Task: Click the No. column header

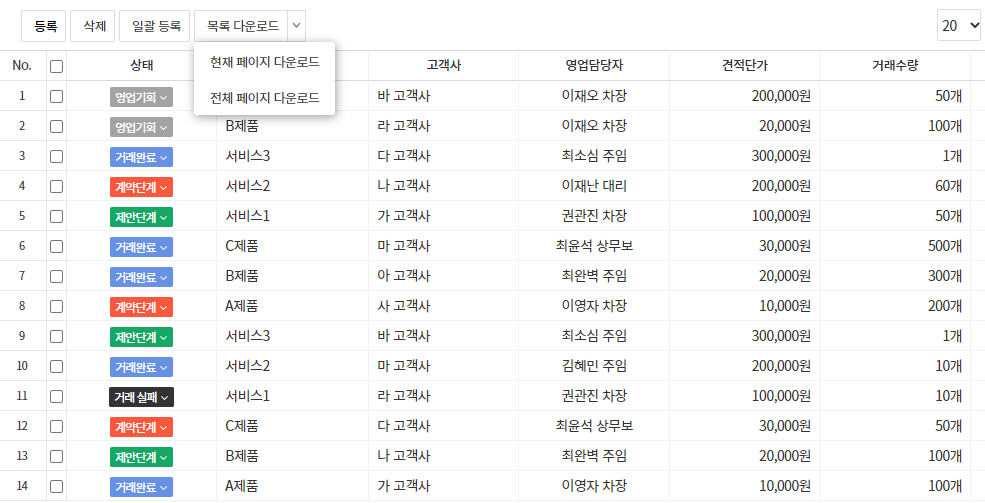Action: coord(22,65)
